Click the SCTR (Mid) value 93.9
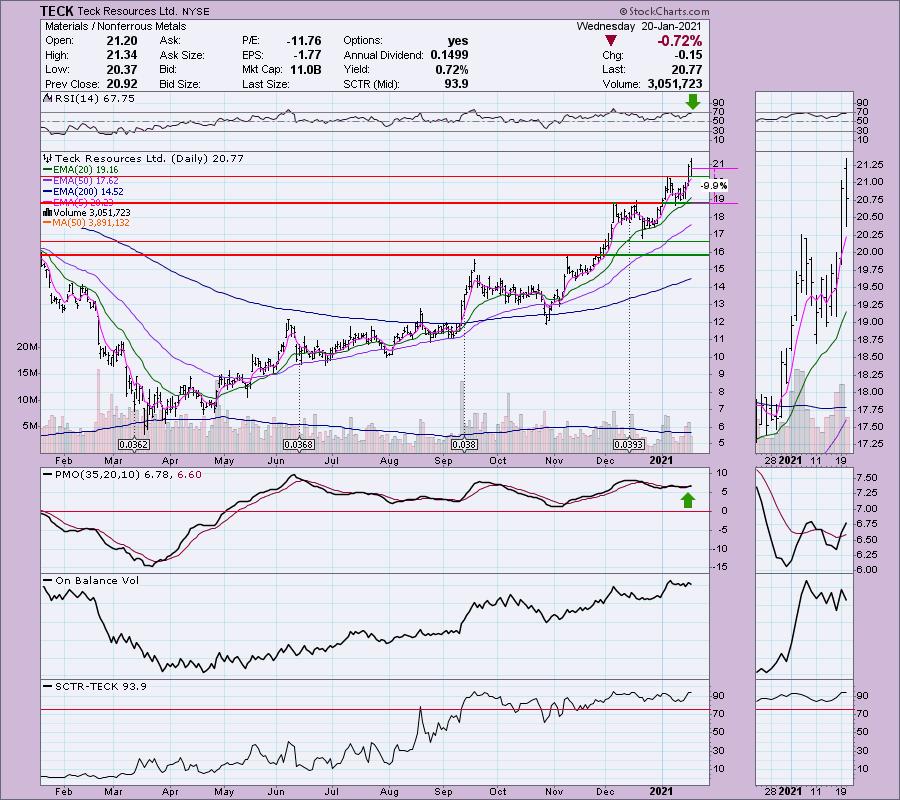Viewport: 900px width, 800px height. pos(456,84)
